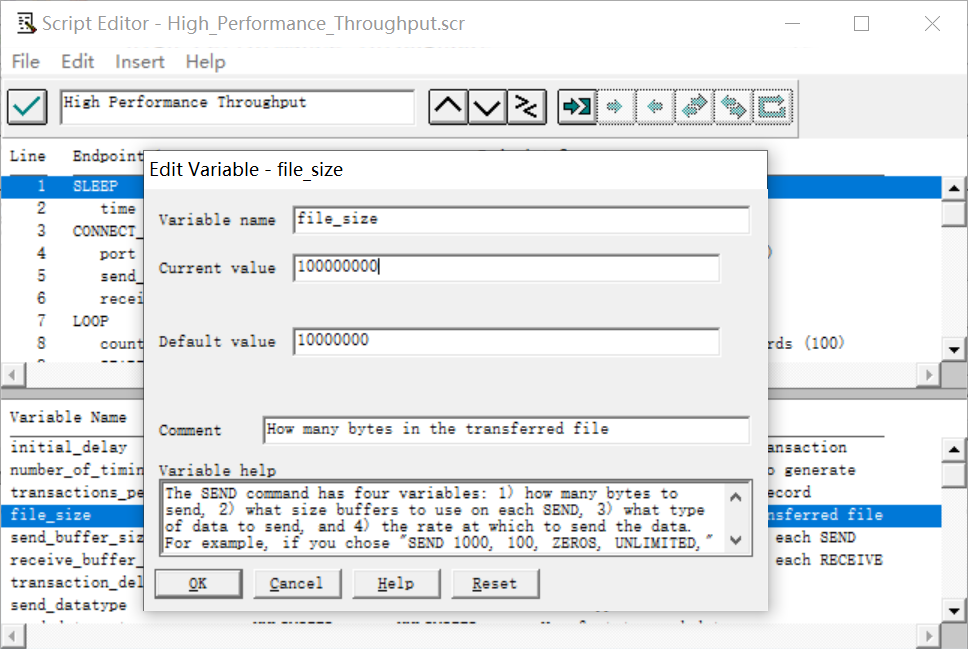Click the Line column header
Viewport: 968px width, 649px height.
click(x=28, y=156)
